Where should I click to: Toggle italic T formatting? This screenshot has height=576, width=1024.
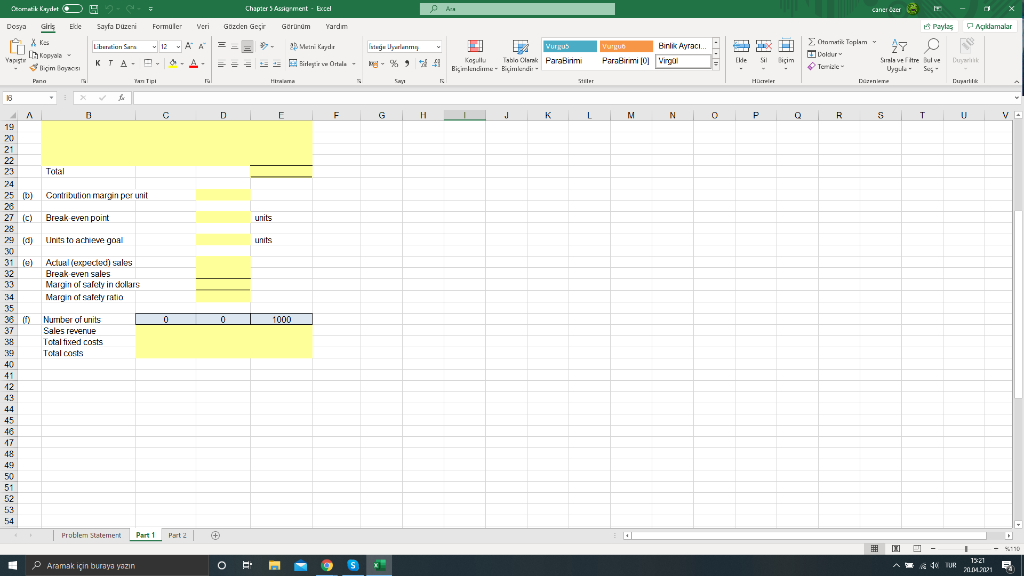[x=110, y=64]
